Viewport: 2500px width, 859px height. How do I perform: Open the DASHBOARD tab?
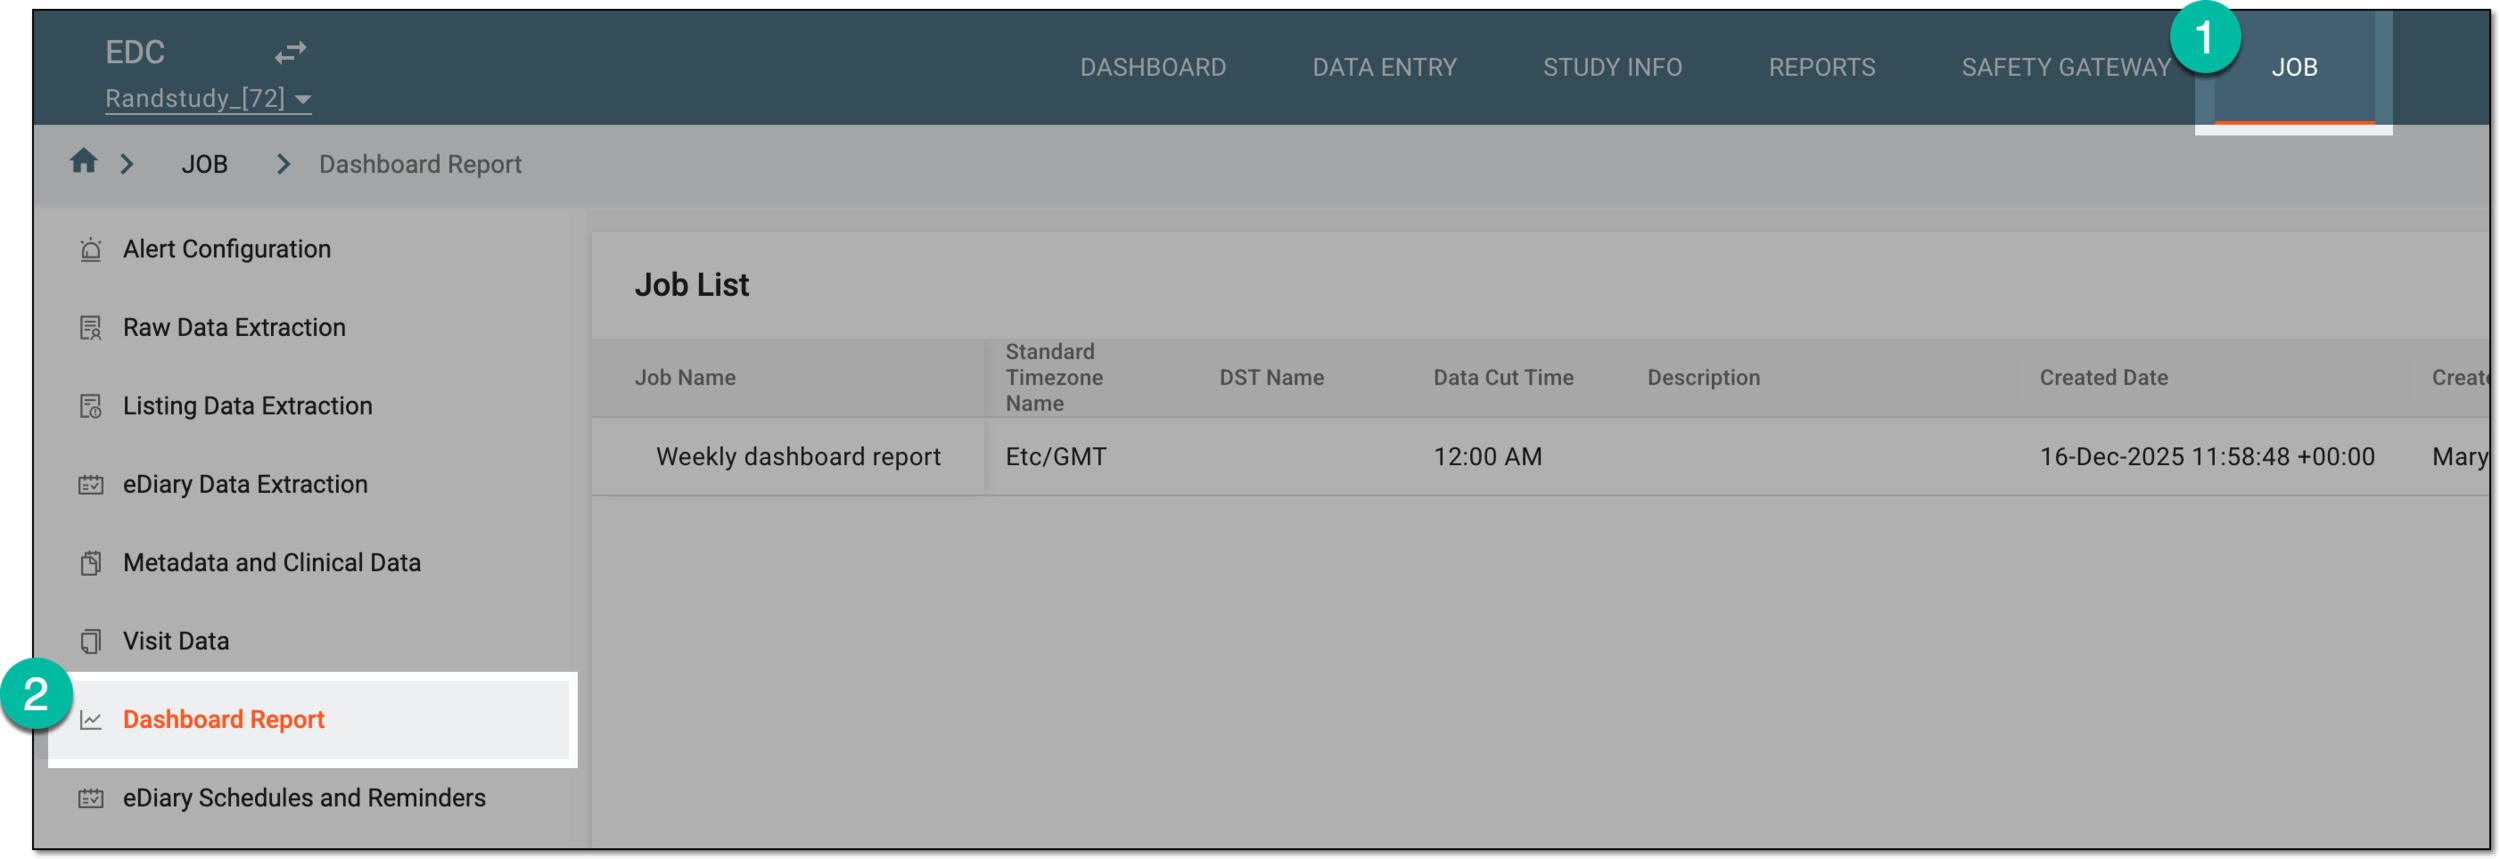1153,67
